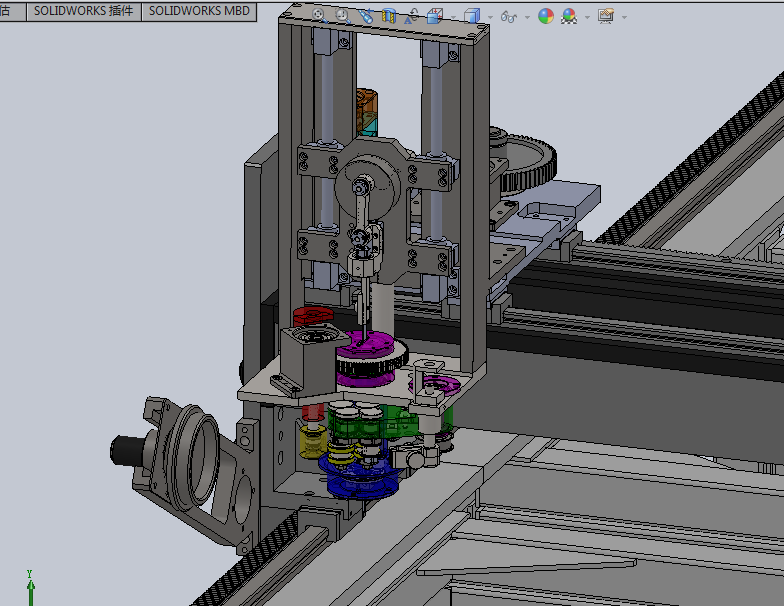Expand the Apply Scene dropdown arrow
Image resolution: width=784 pixels, height=606 pixels.
point(587,18)
